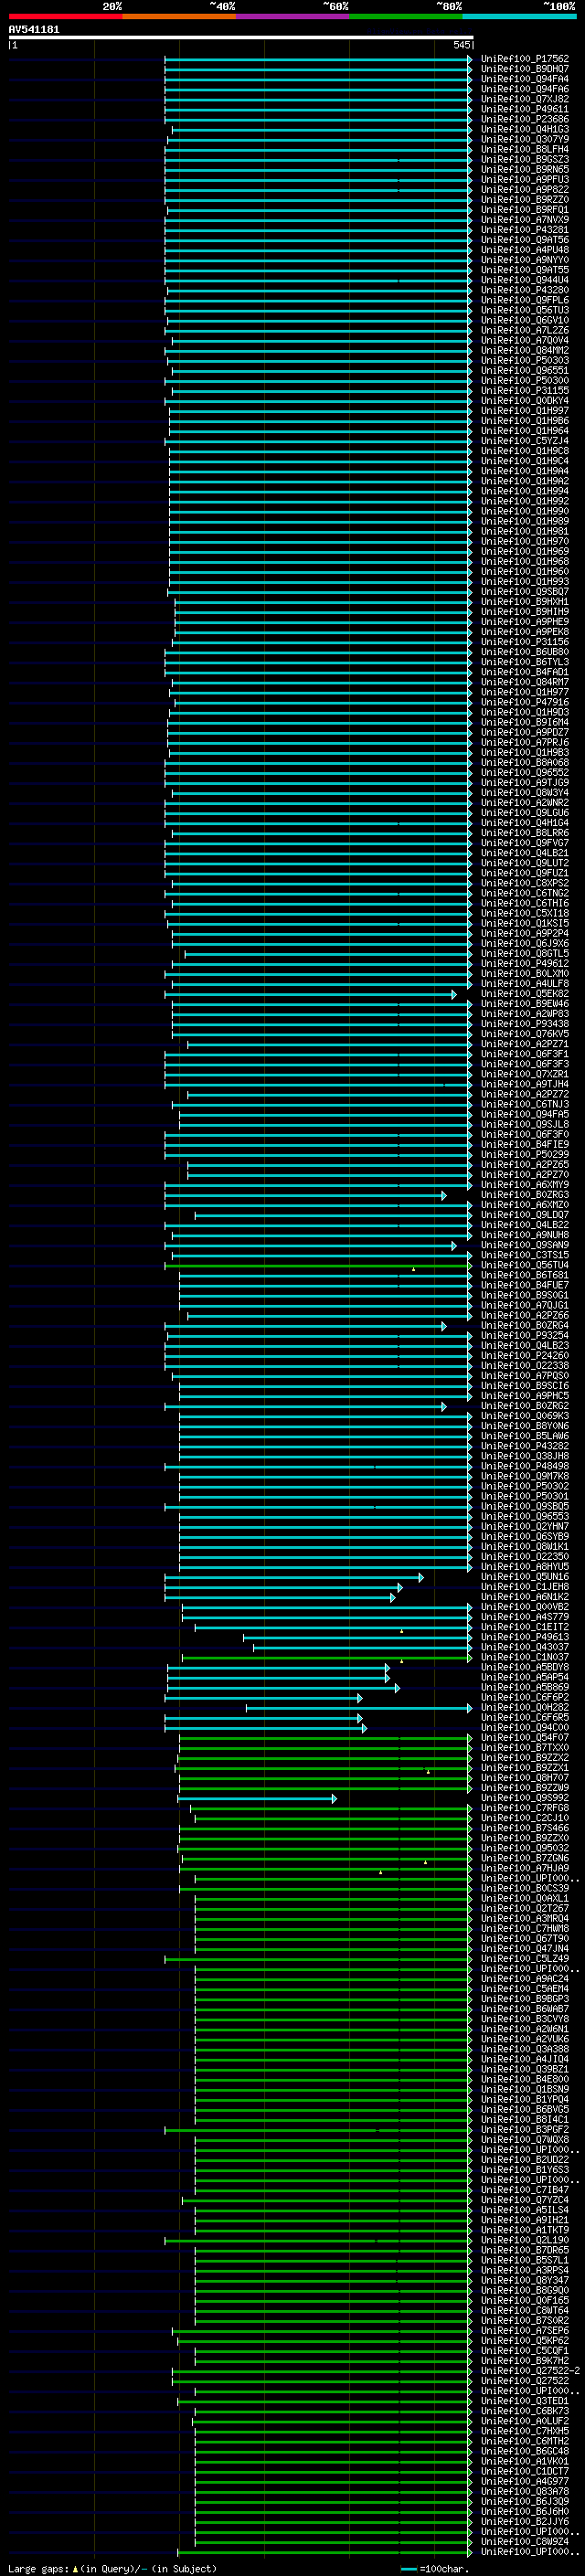
Task: Click the UniRef100_Q96553 label
Action: [524, 1516]
